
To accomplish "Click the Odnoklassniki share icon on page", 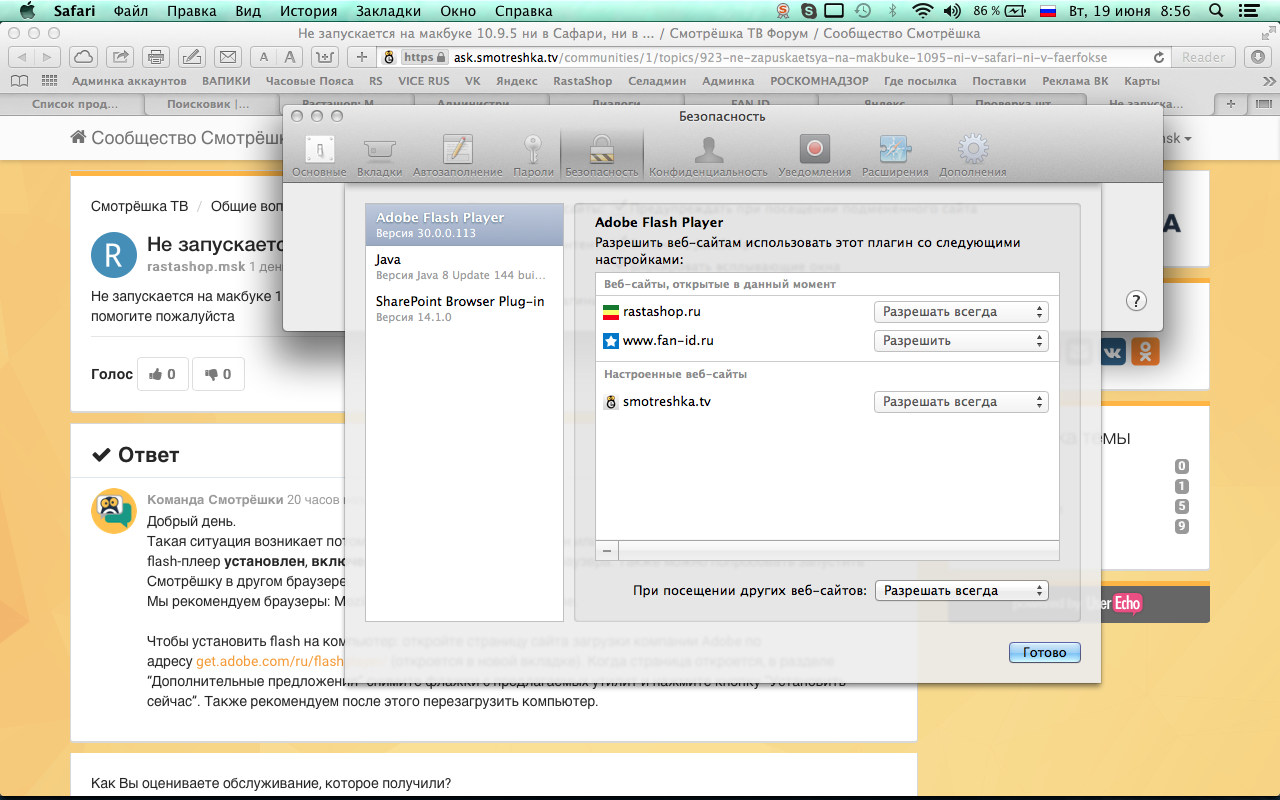I will 1146,351.
